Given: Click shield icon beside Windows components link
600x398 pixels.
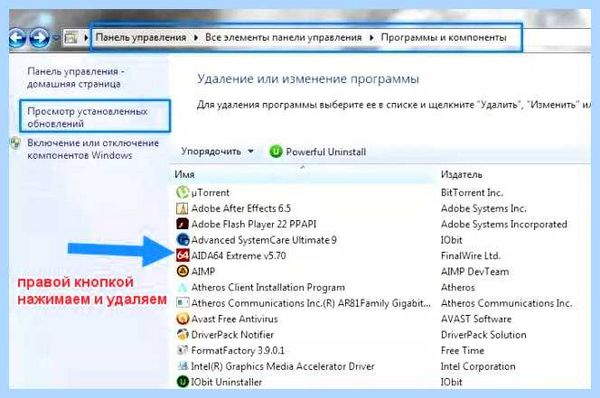Looking at the screenshot, I should coord(16,143).
